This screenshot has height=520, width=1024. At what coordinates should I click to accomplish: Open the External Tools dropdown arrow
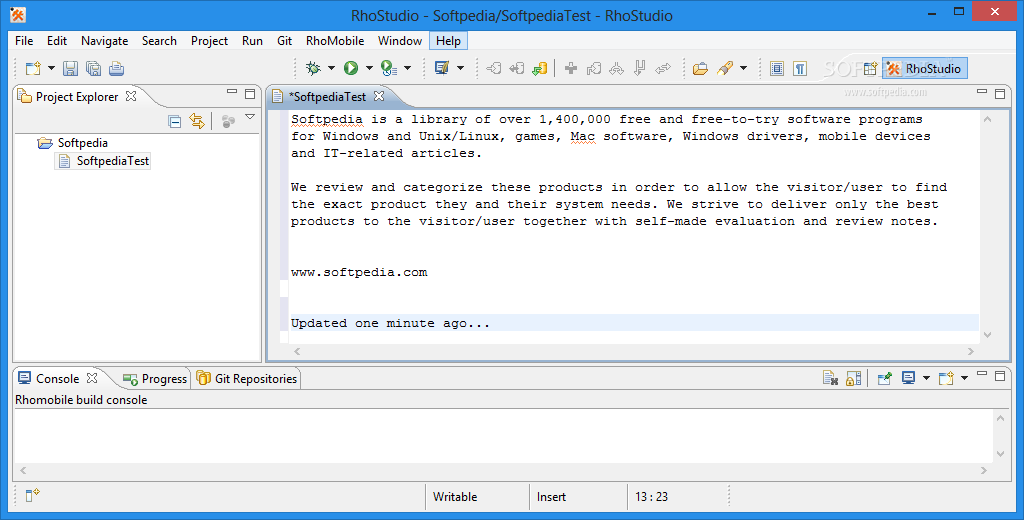point(408,68)
